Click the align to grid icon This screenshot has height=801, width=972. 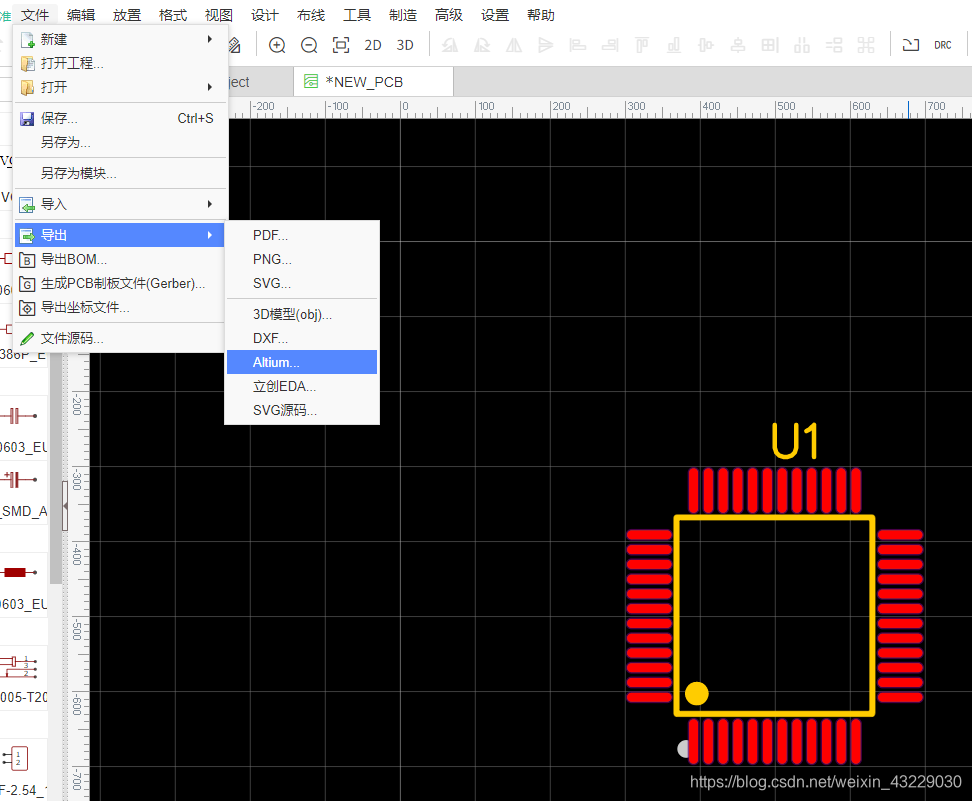coord(770,45)
